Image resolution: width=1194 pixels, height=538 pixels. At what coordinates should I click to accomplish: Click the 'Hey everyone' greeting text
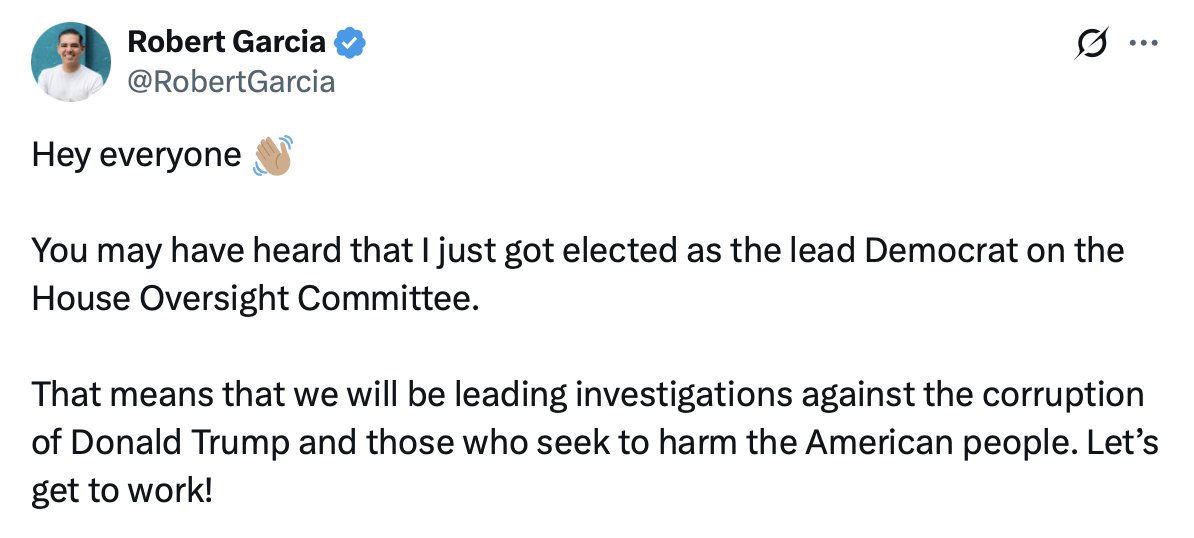point(136,157)
